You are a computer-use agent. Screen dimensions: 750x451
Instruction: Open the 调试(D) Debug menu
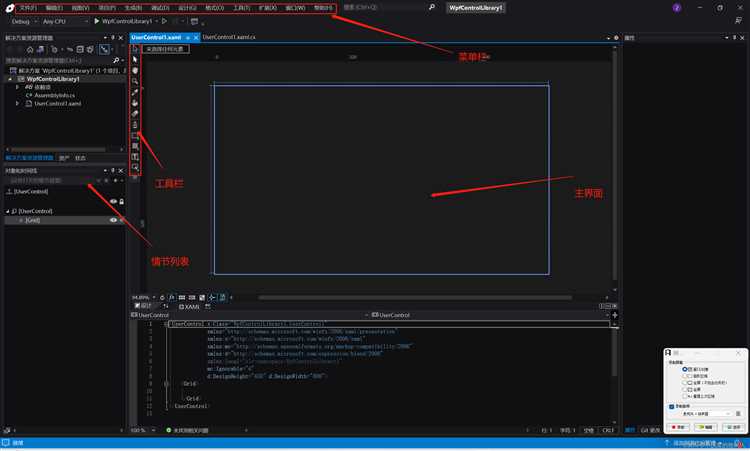coord(160,8)
